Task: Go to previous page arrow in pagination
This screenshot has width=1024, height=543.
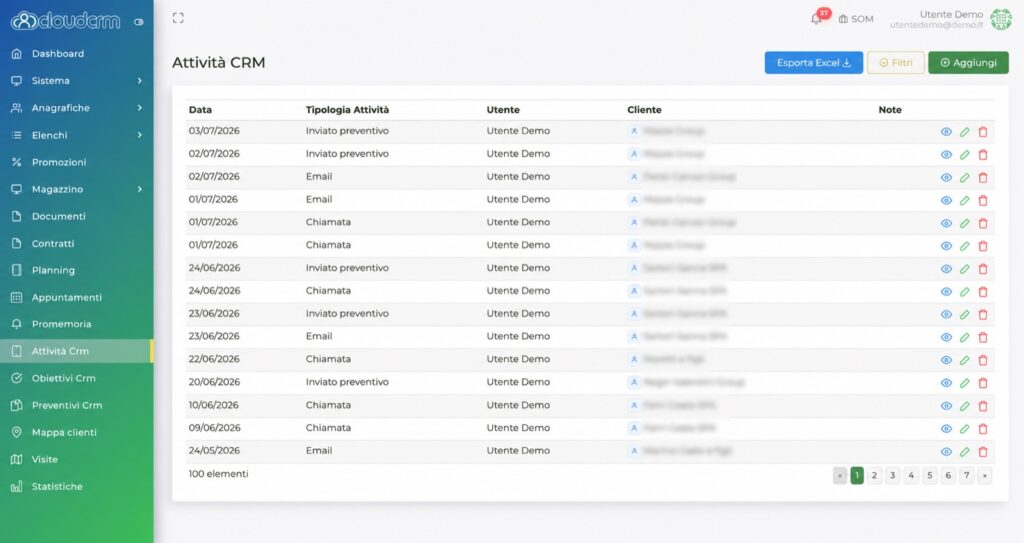Action: (x=840, y=476)
